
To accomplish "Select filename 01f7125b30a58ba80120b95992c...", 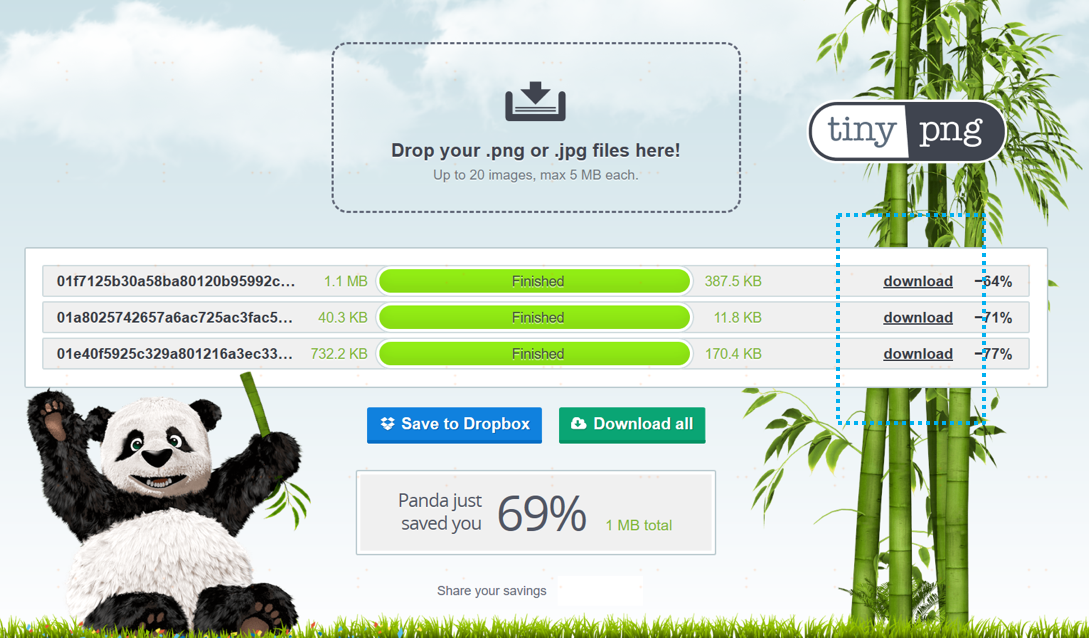I will pyautogui.click(x=176, y=281).
